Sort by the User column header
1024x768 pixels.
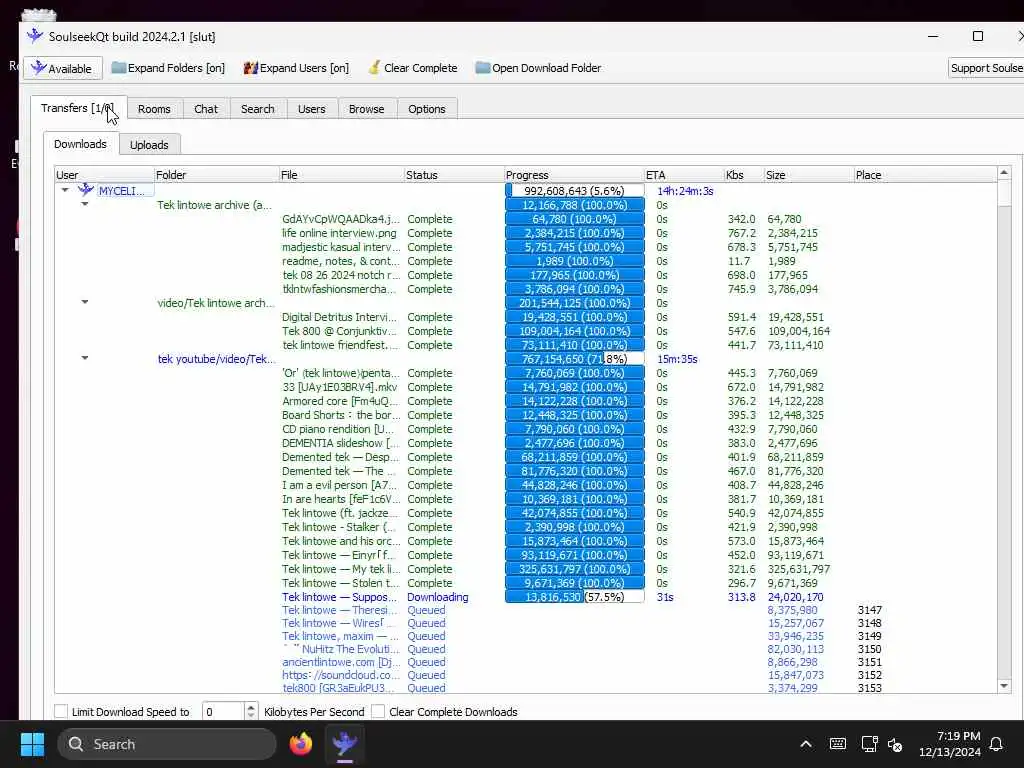click(x=104, y=175)
